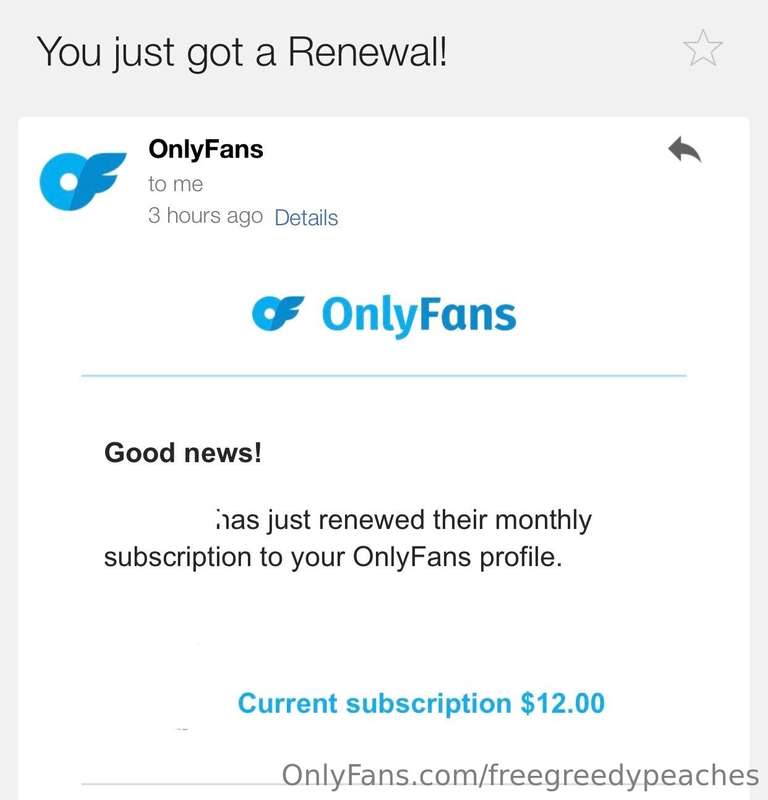Viewport: 768px width, 800px height.
Task: Select the 'You just got a Renewal!' subject
Action: (x=242, y=53)
